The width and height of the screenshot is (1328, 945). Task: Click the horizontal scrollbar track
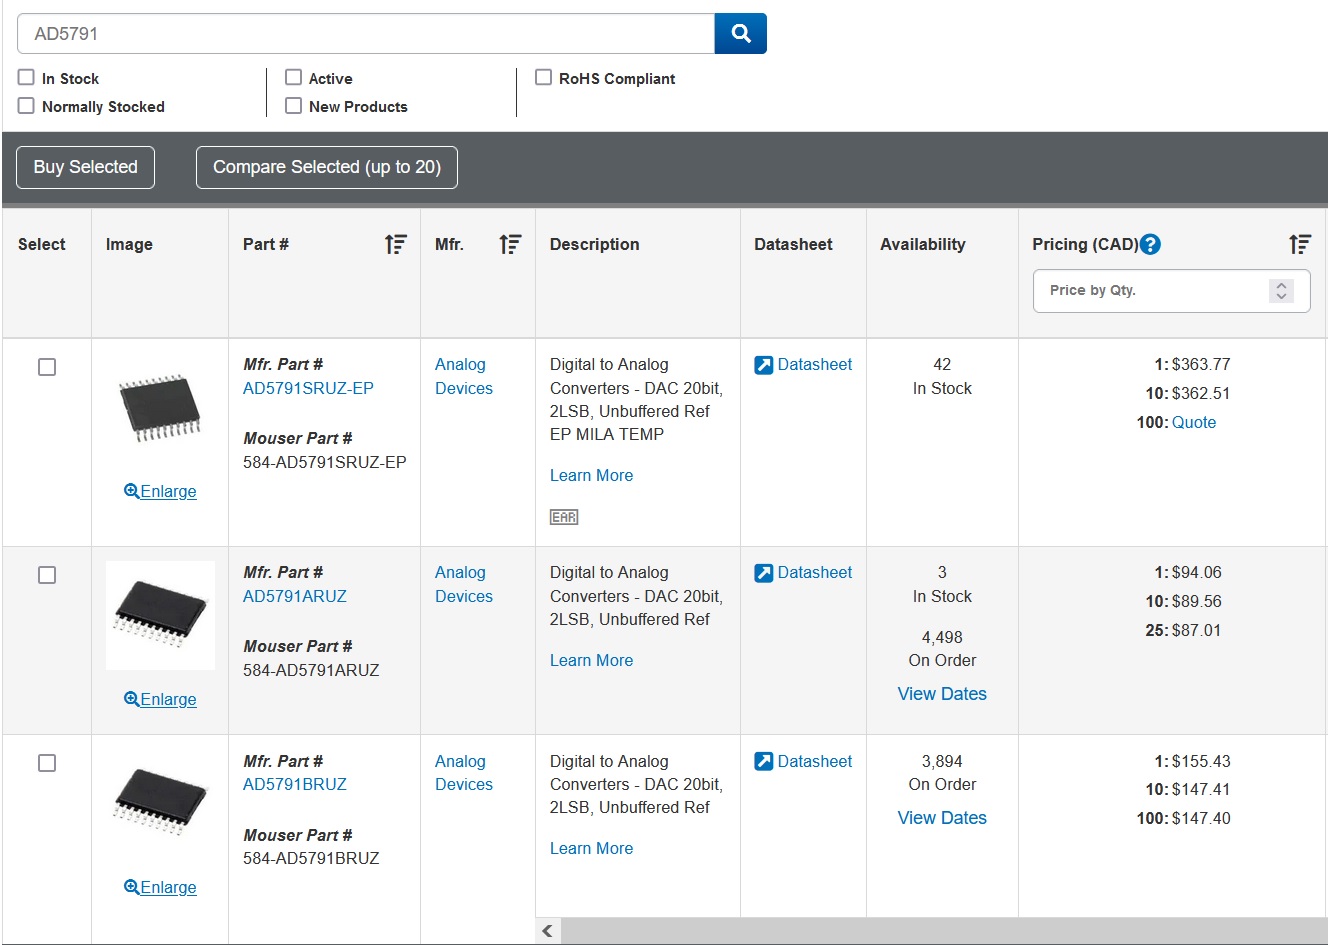[943, 931]
